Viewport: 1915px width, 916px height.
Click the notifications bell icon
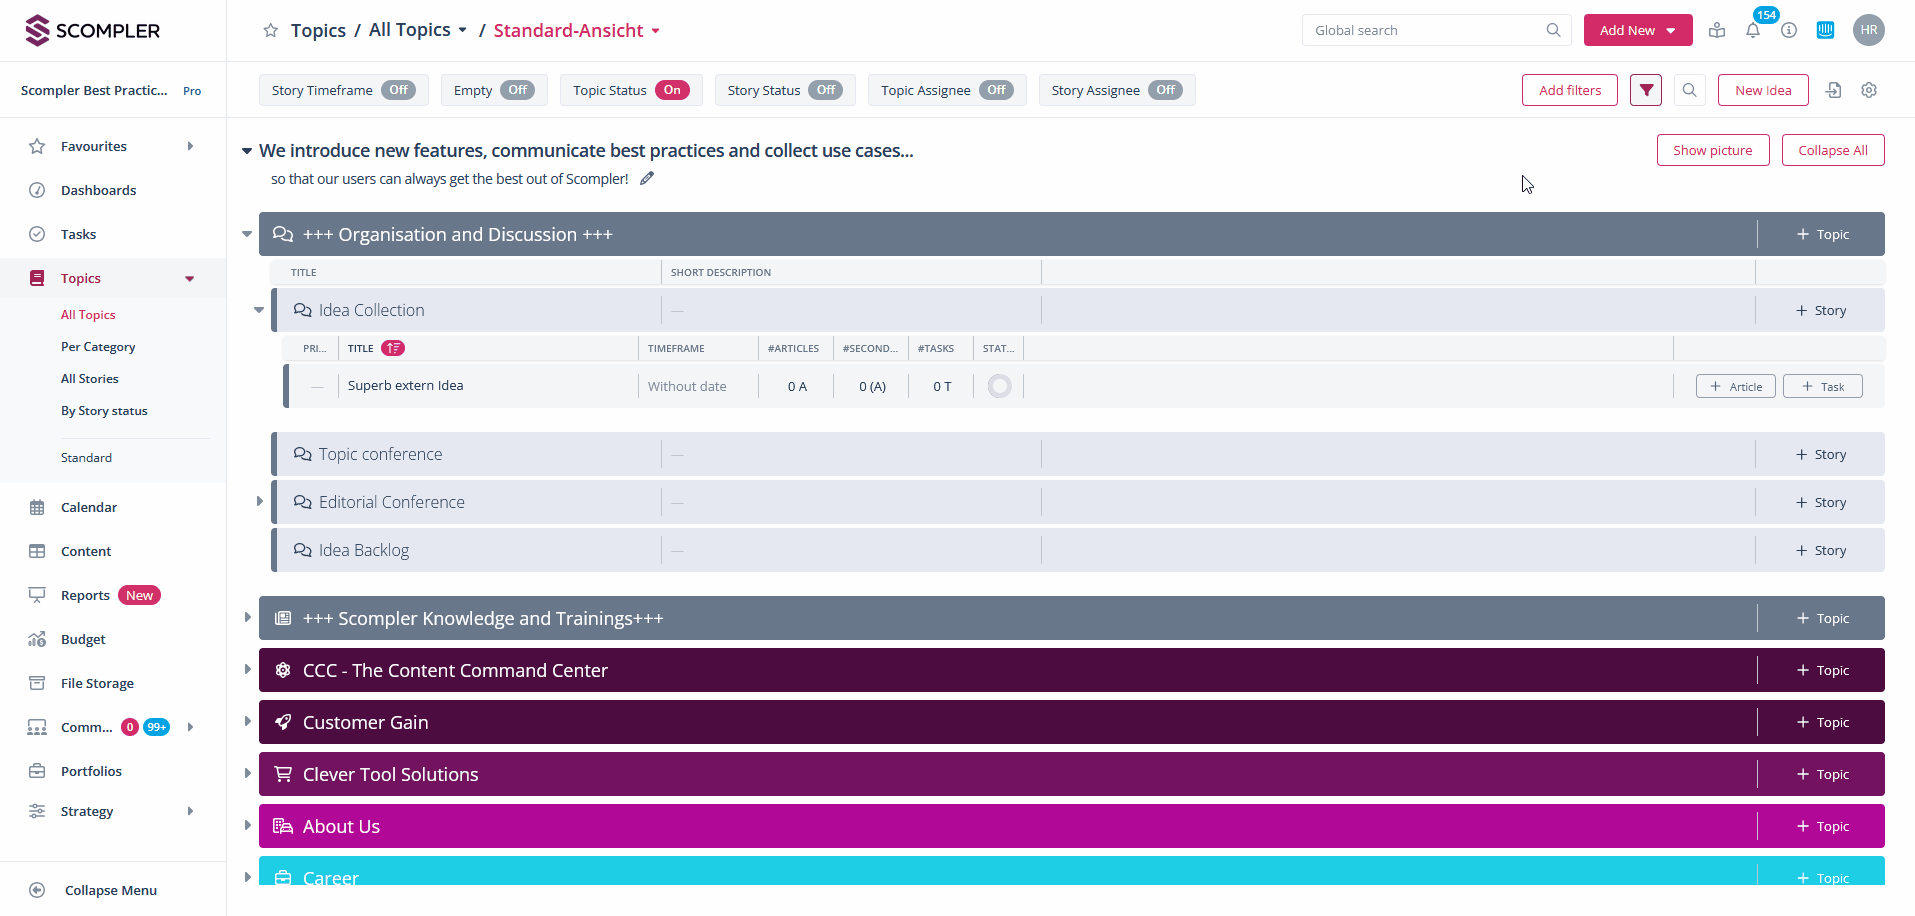click(x=1753, y=31)
